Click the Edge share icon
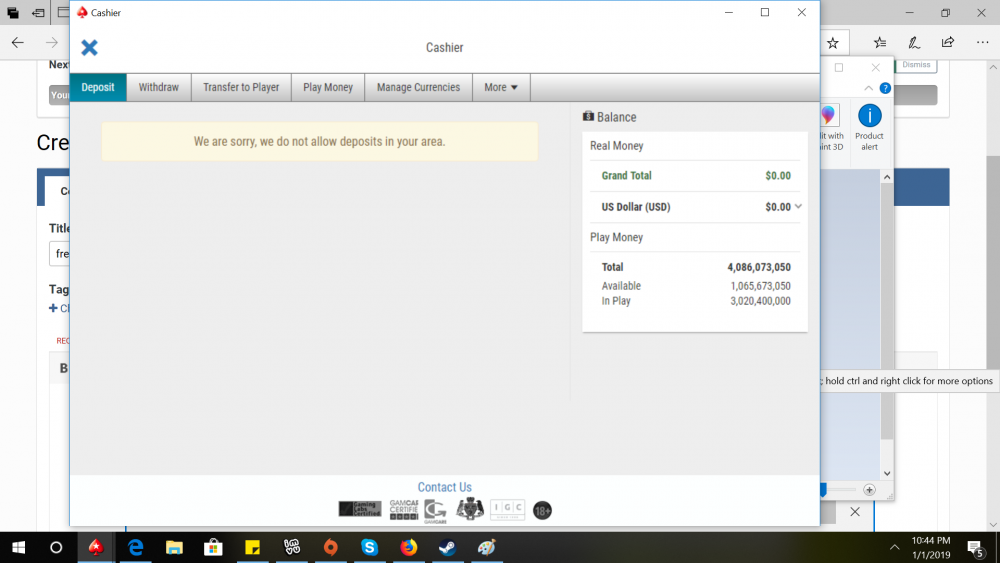1000x563 pixels. click(x=947, y=43)
